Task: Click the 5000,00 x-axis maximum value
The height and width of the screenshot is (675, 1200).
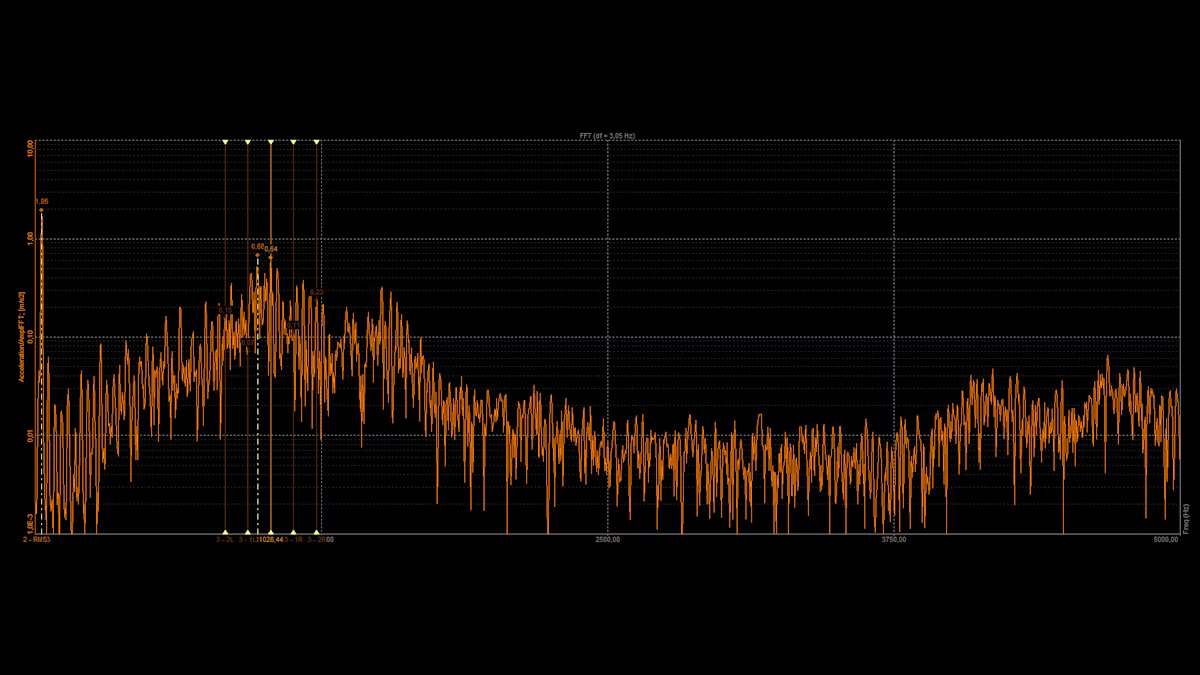Action: (1165, 540)
